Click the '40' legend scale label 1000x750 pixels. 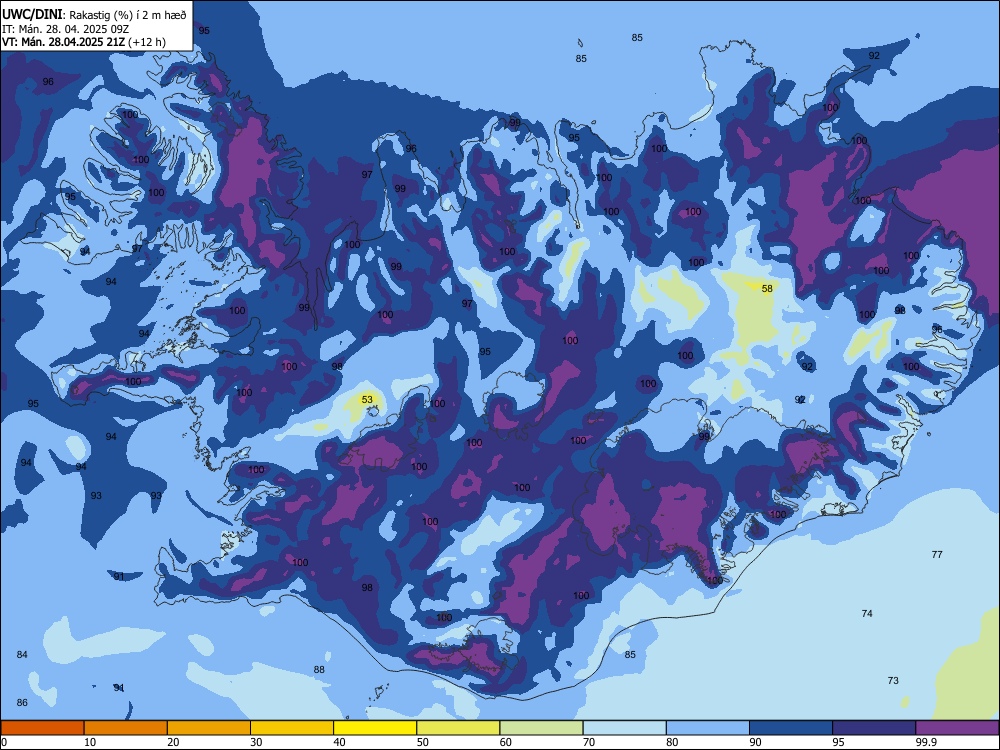[x=340, y=742]
